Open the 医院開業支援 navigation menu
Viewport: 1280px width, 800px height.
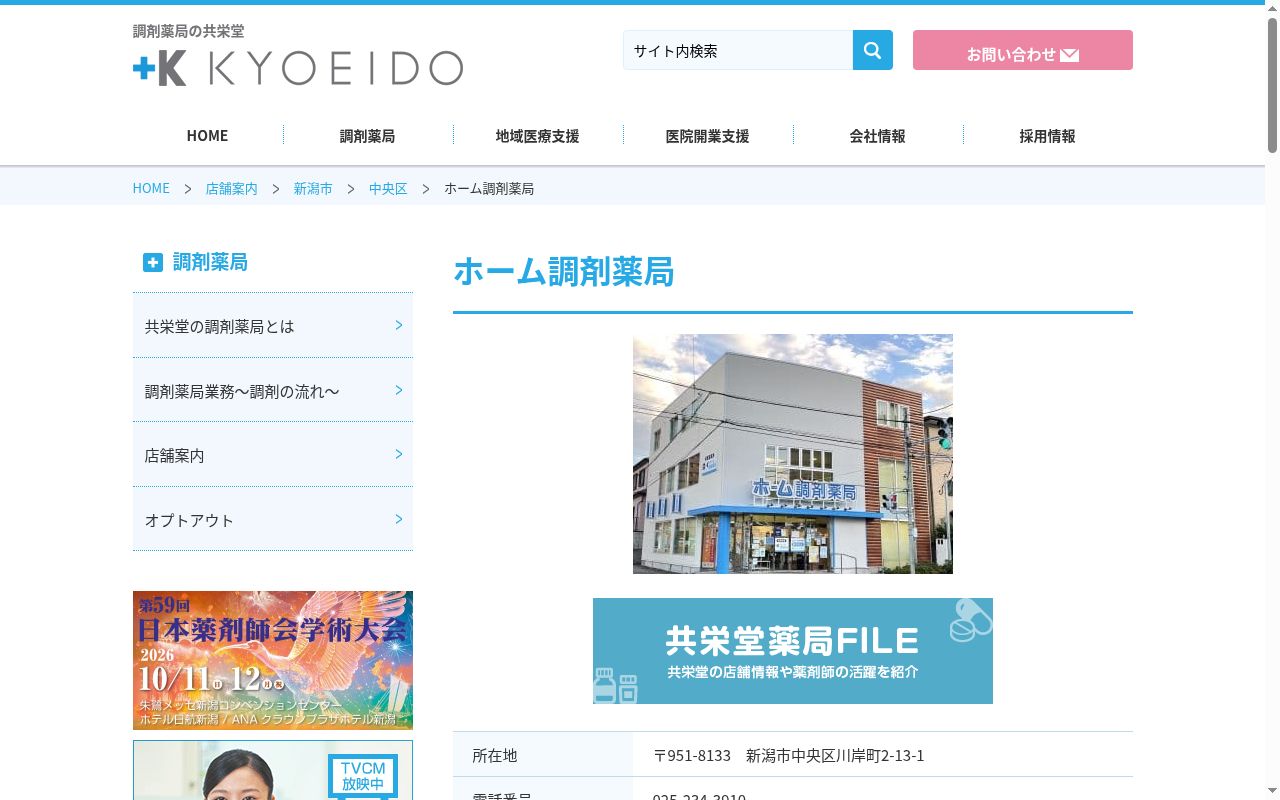tap(707, 135)
